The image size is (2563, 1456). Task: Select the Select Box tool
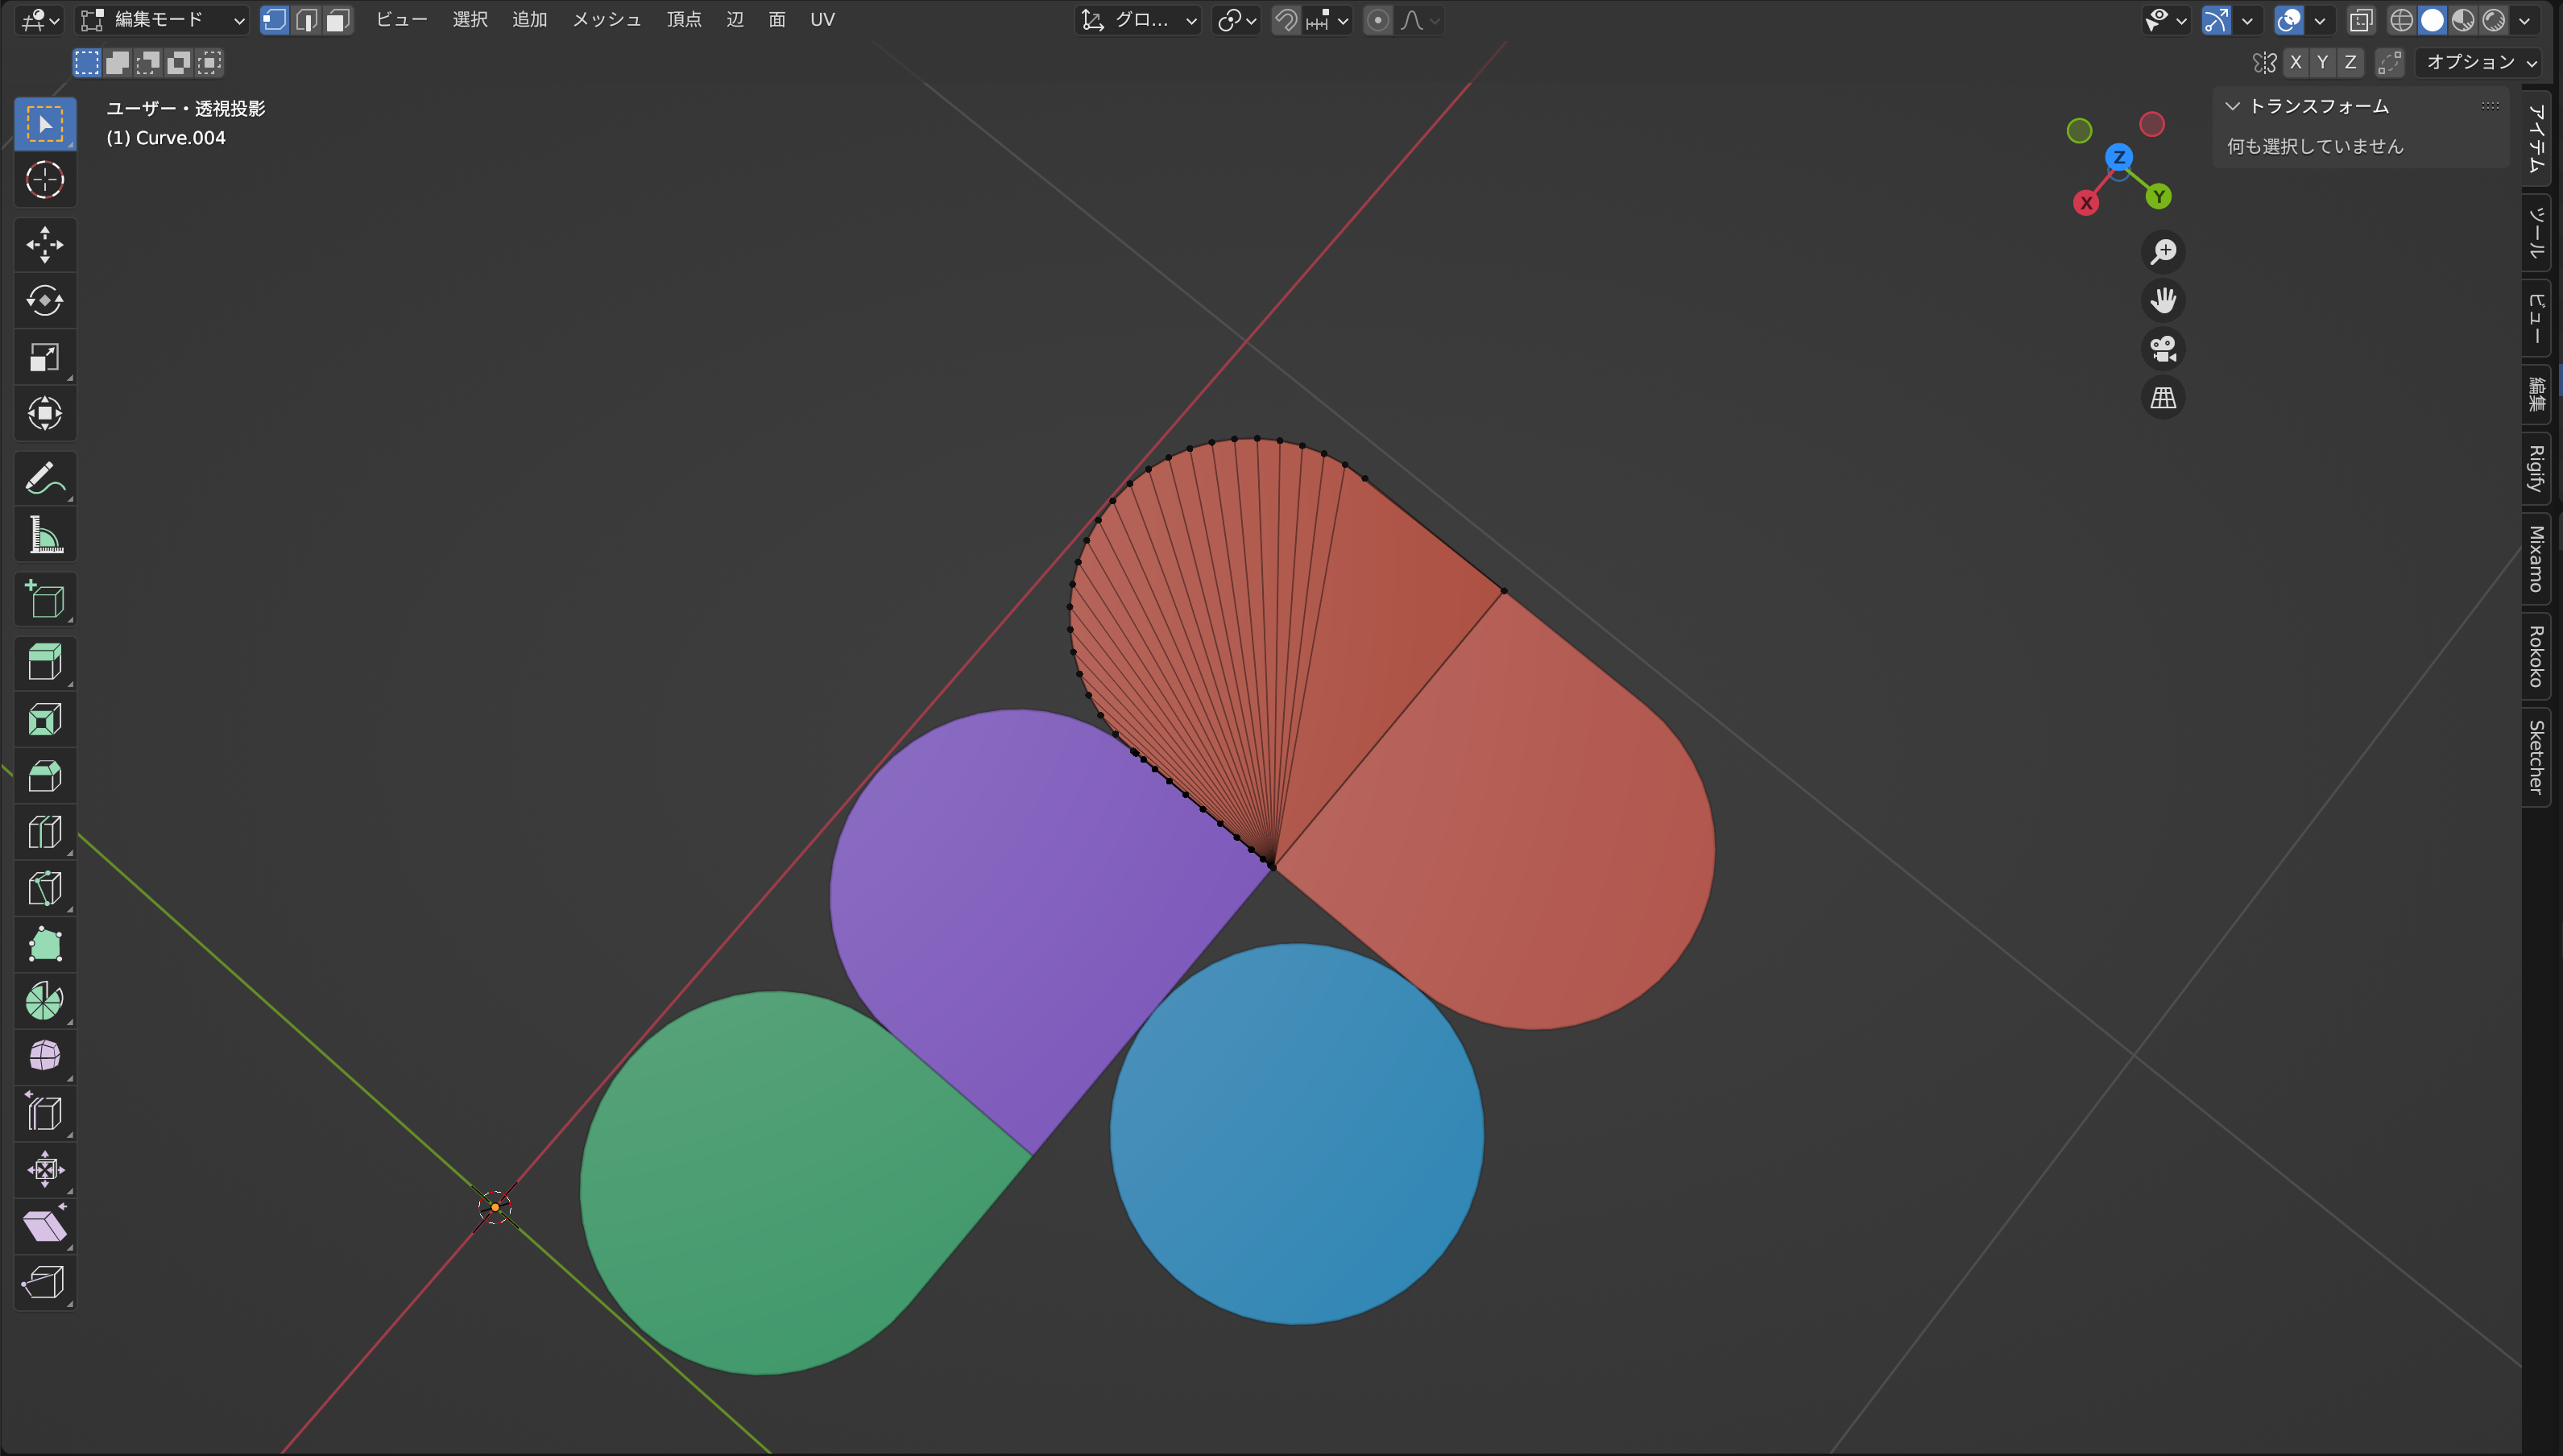(45, 124)
